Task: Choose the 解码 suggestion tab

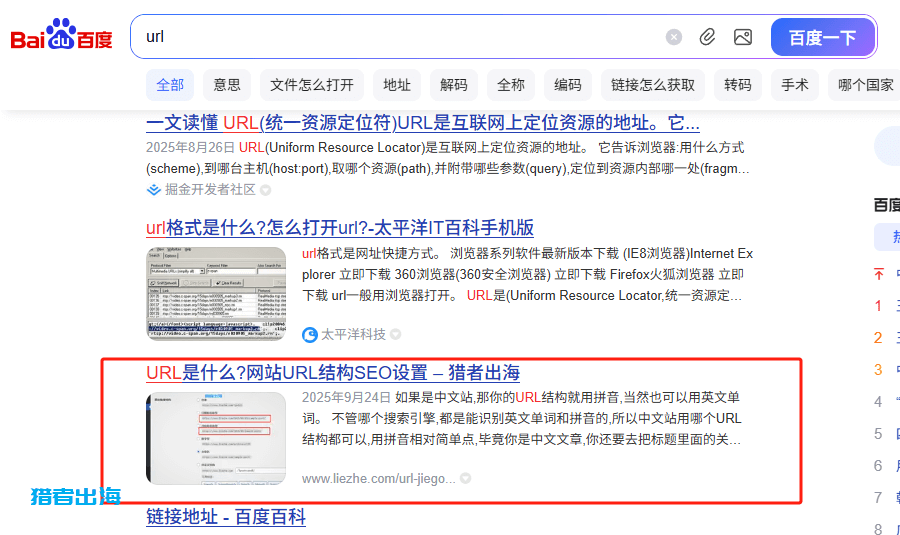Action: (453, 85)
